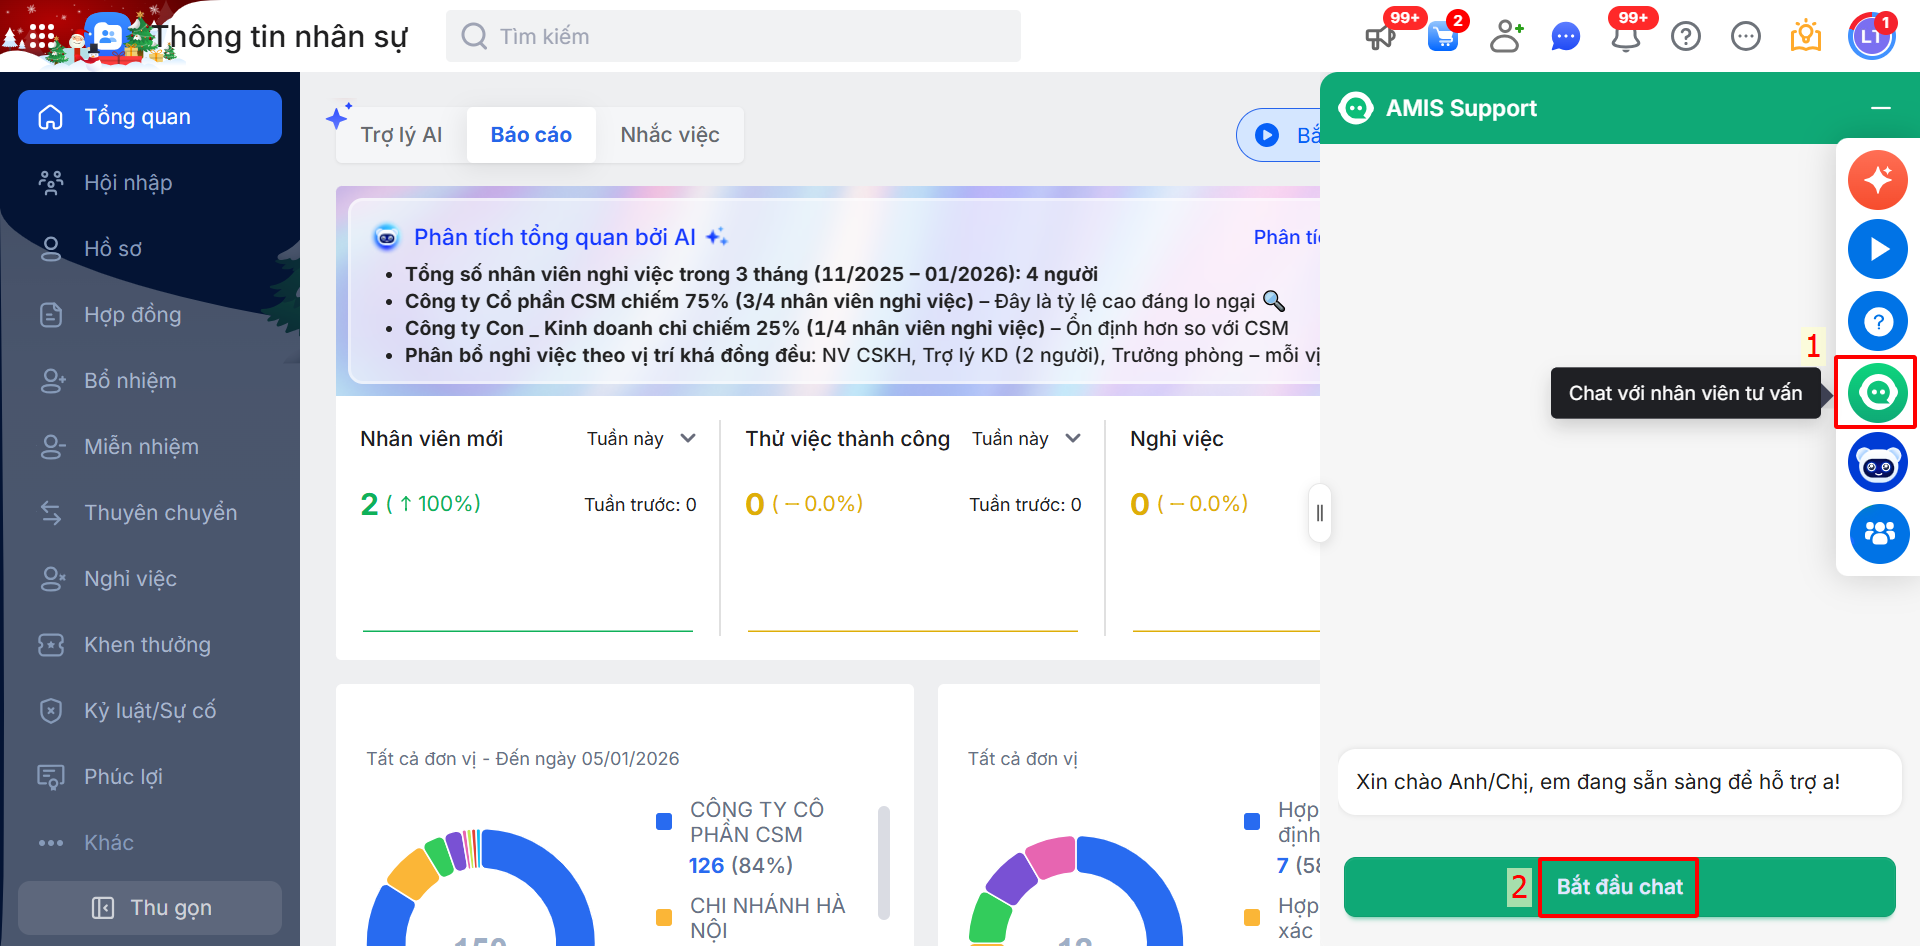This screenshot has width=1920, height=946.
Task: Click the lightbulb idea icon in the top bar
Action: (1806, 37)
